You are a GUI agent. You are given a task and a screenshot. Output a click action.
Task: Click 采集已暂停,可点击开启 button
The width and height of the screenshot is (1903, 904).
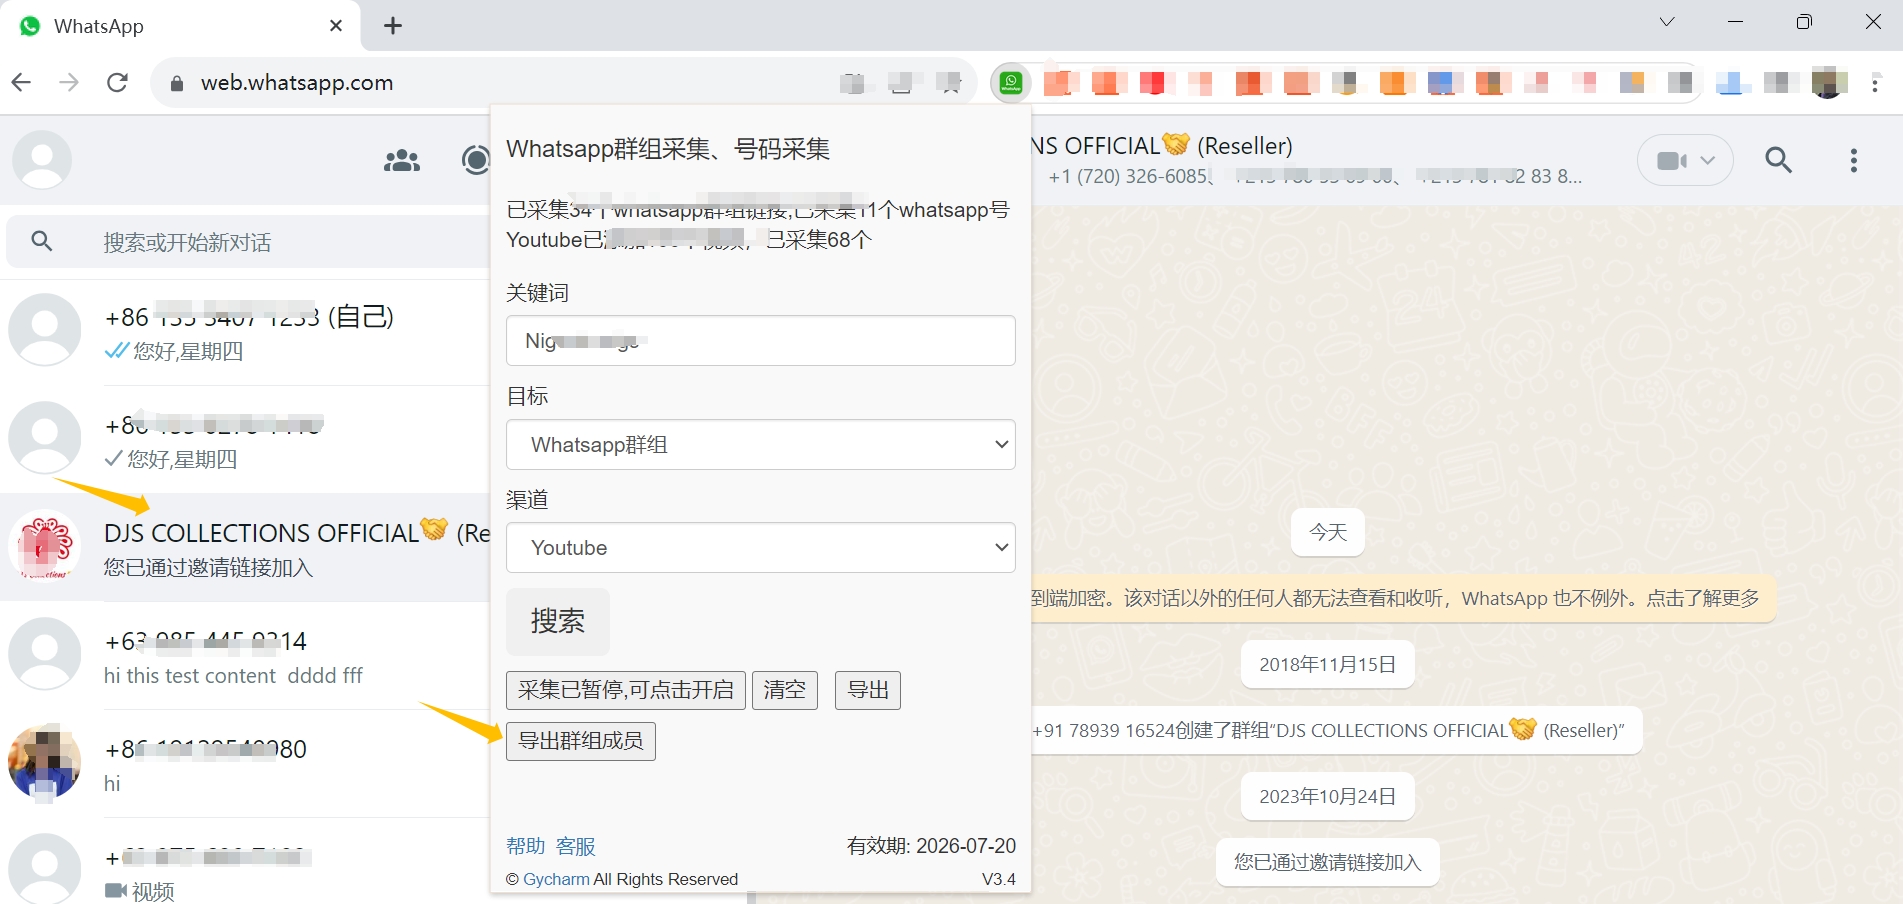click(x=626, y=690)
